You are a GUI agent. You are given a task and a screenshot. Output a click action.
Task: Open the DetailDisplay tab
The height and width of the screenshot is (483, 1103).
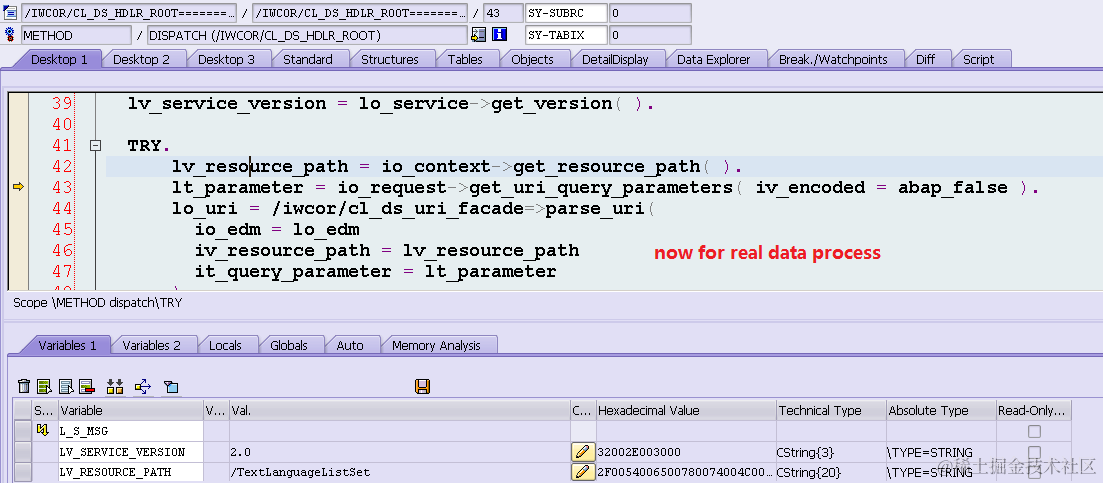coord(615,60)
